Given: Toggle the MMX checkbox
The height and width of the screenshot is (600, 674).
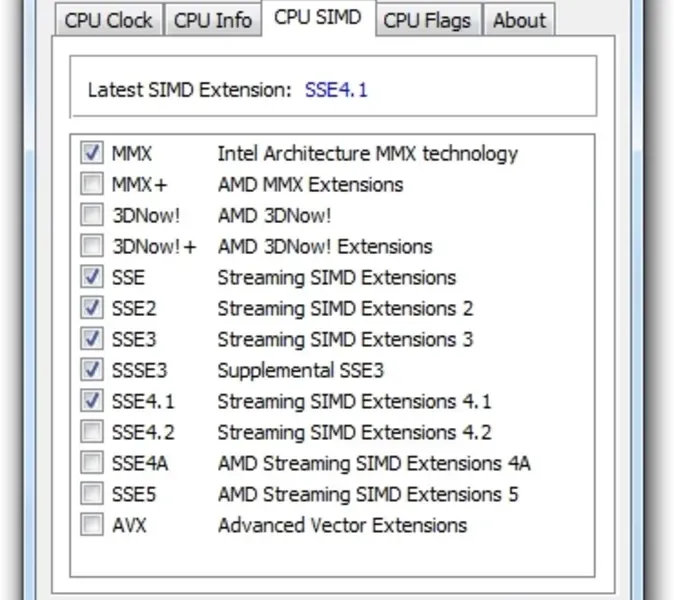Looking at the screenshot, I should coord(92,153).
